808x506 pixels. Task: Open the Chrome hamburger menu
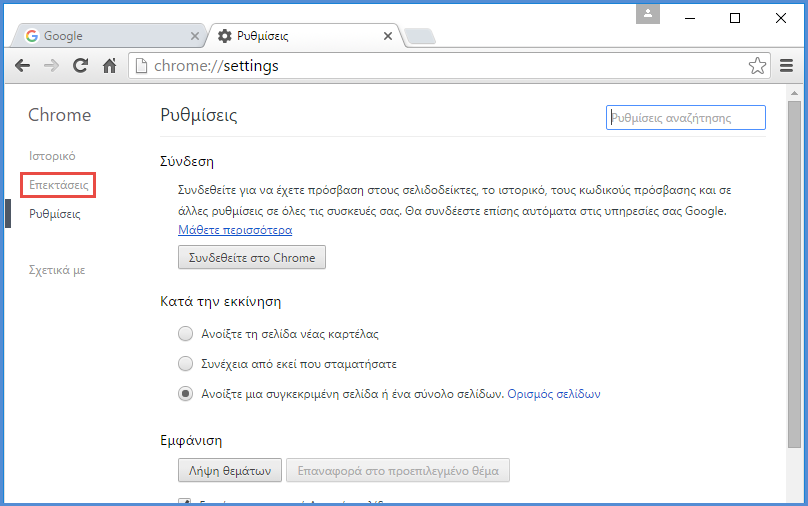point(786,65)
